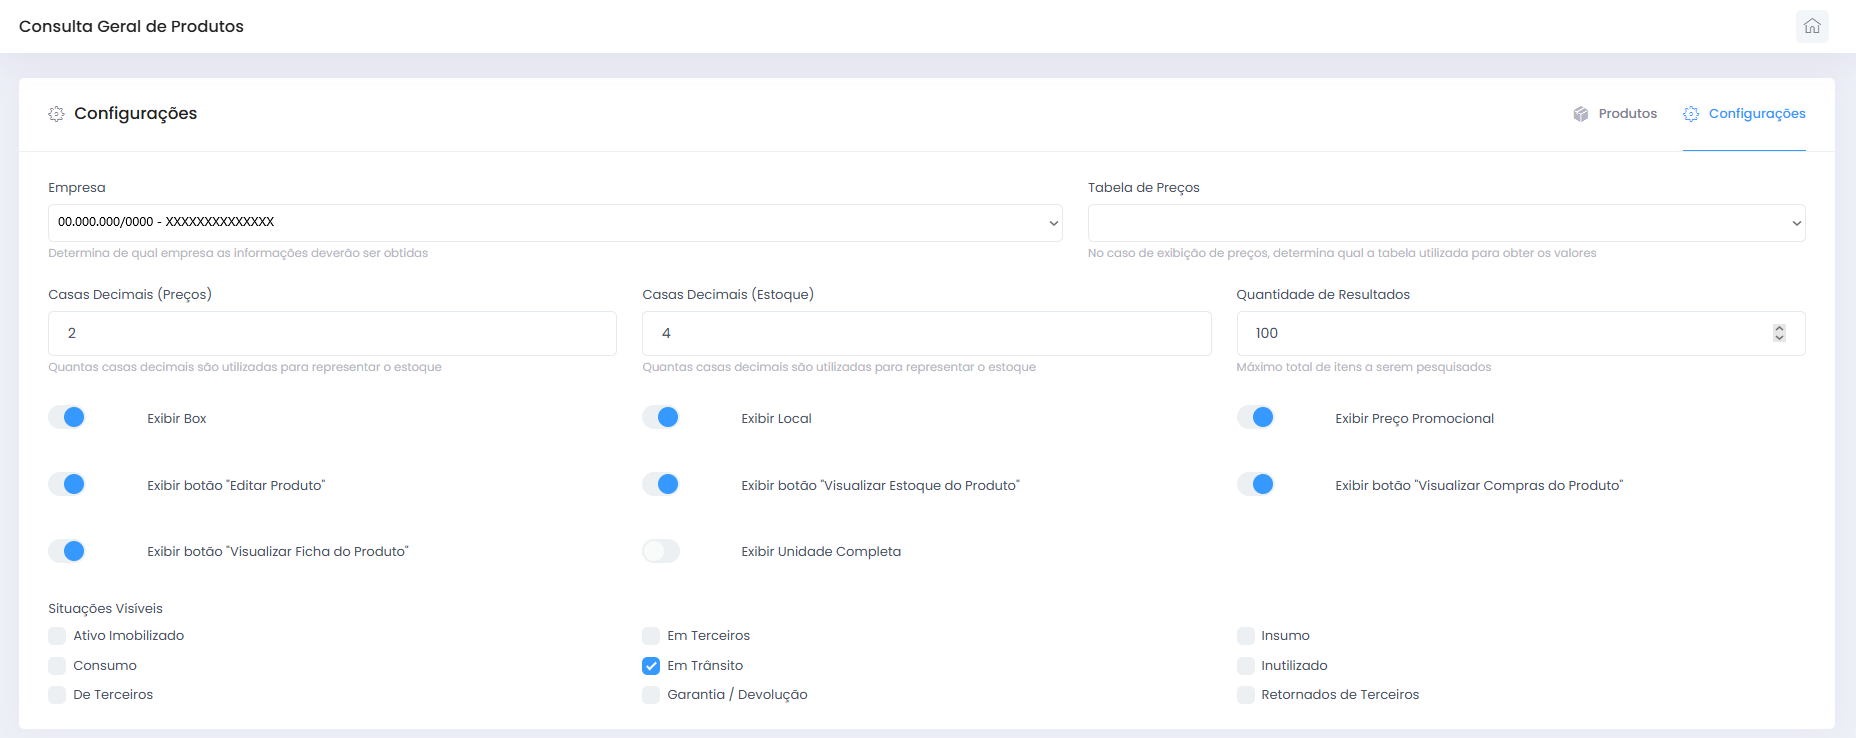The image size is (1856, 738).
Task: Click the home icon in top-right corner
Action: point(1812,26)
